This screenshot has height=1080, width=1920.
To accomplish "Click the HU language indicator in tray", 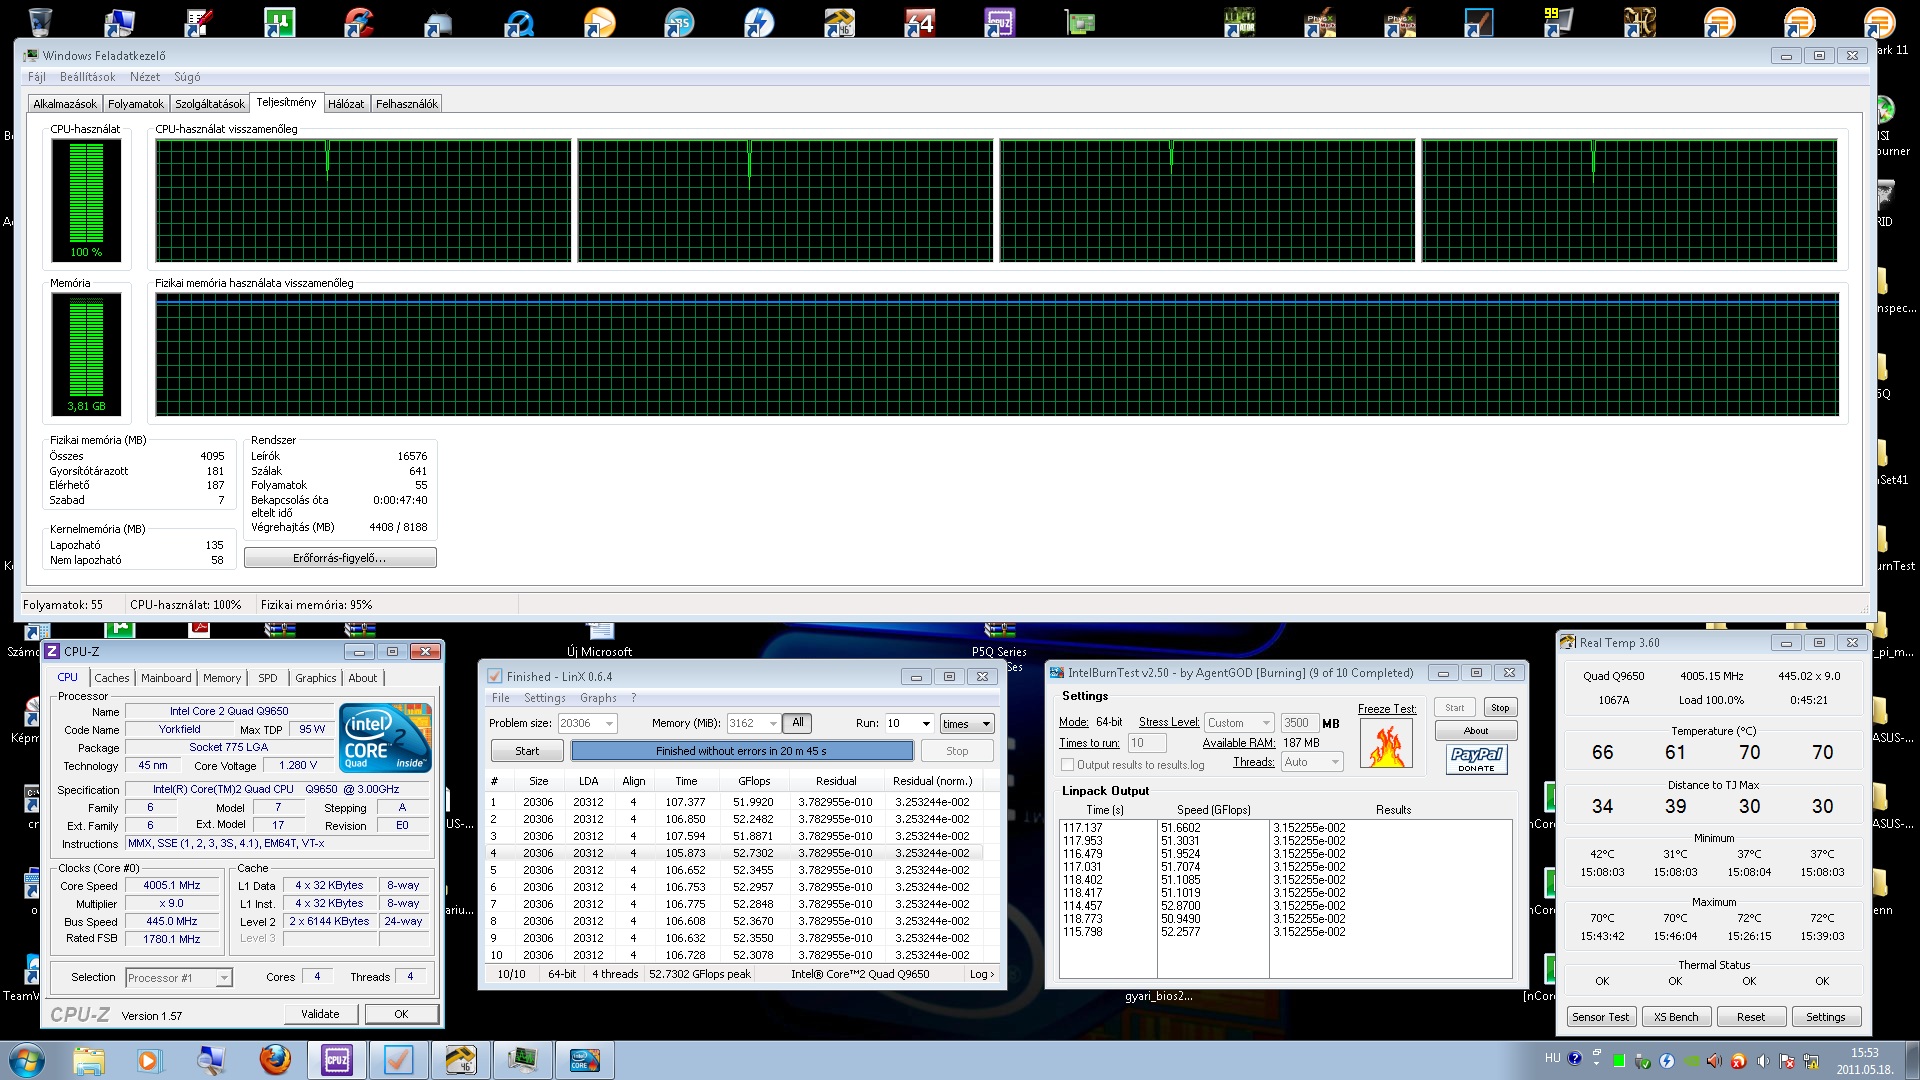I will click(x=1552, y=1058).
